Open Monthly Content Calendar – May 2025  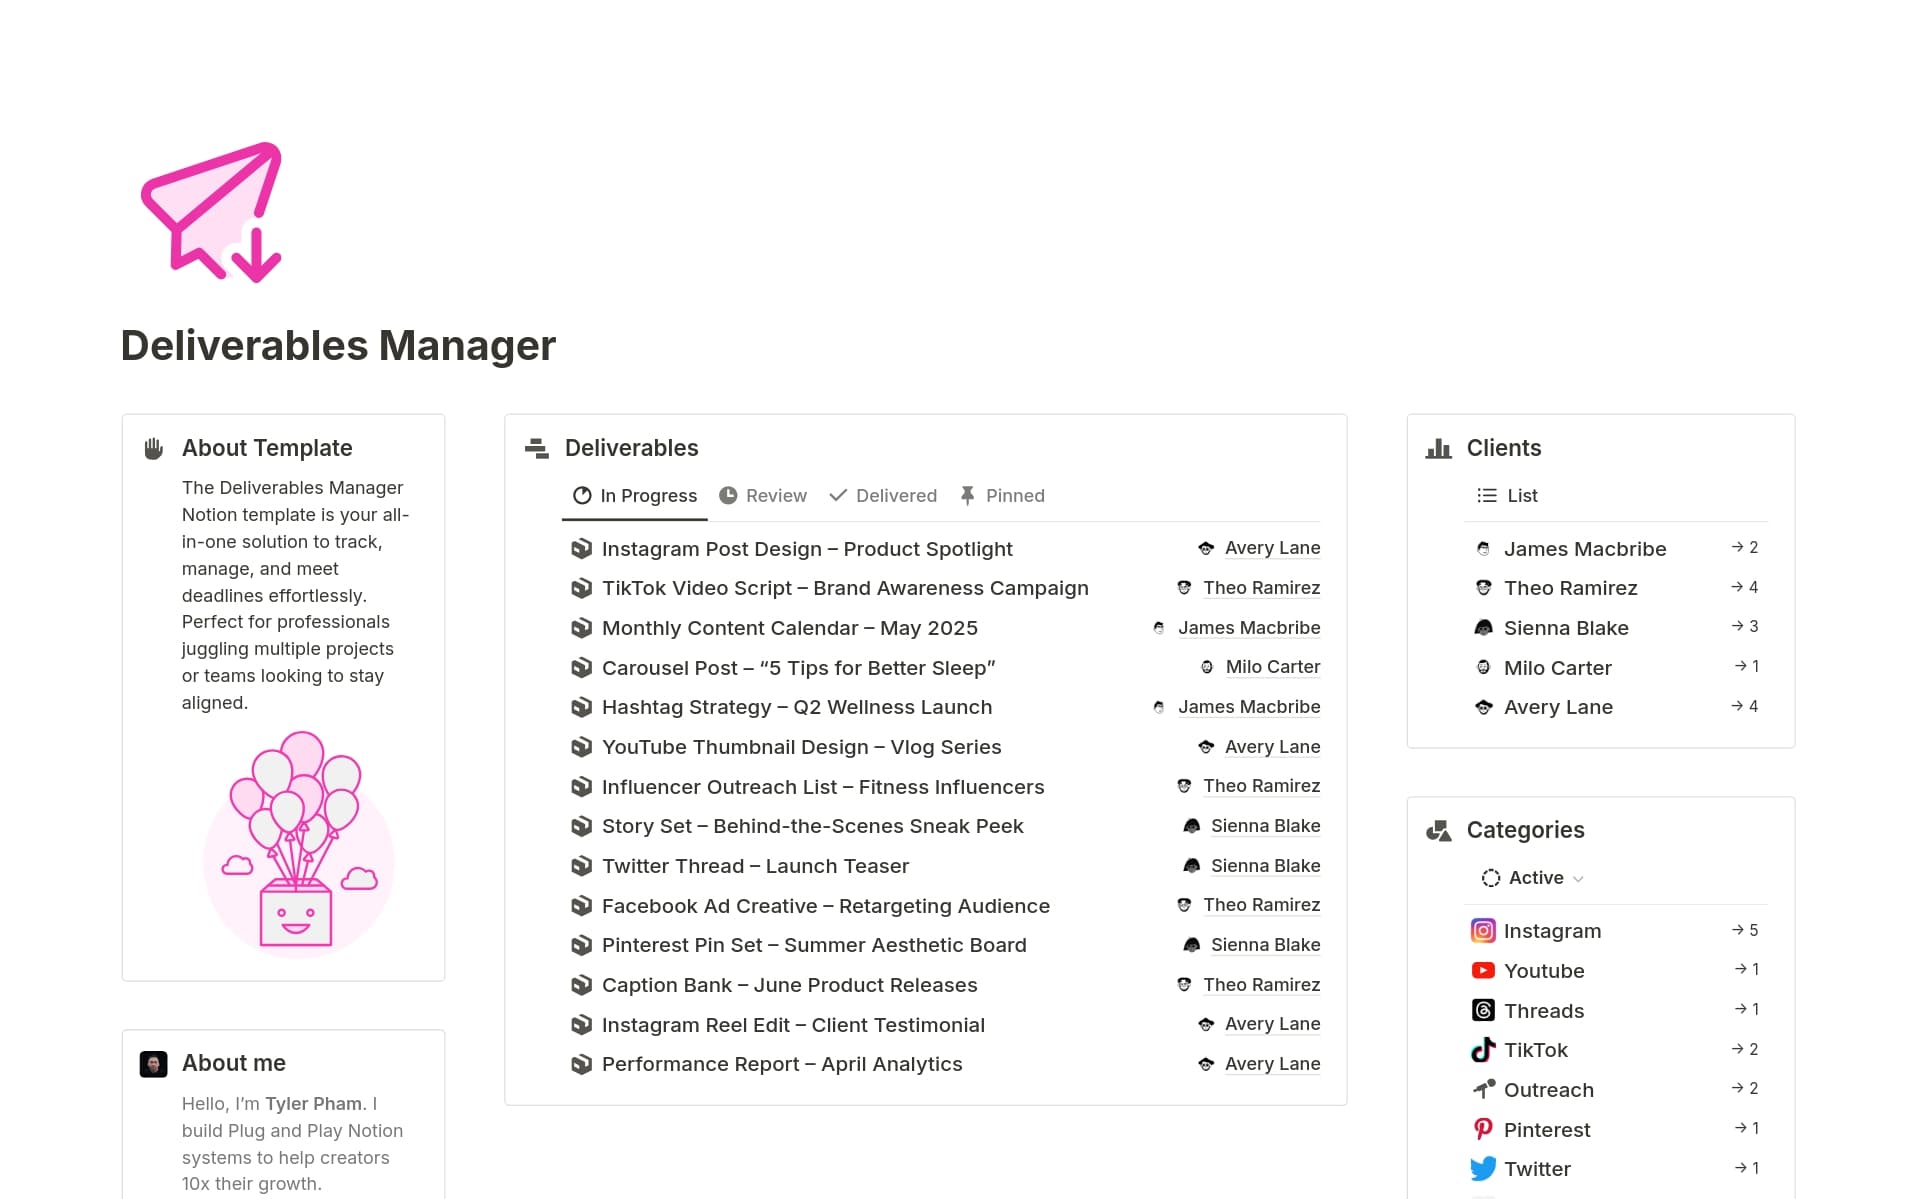(789, 628)
